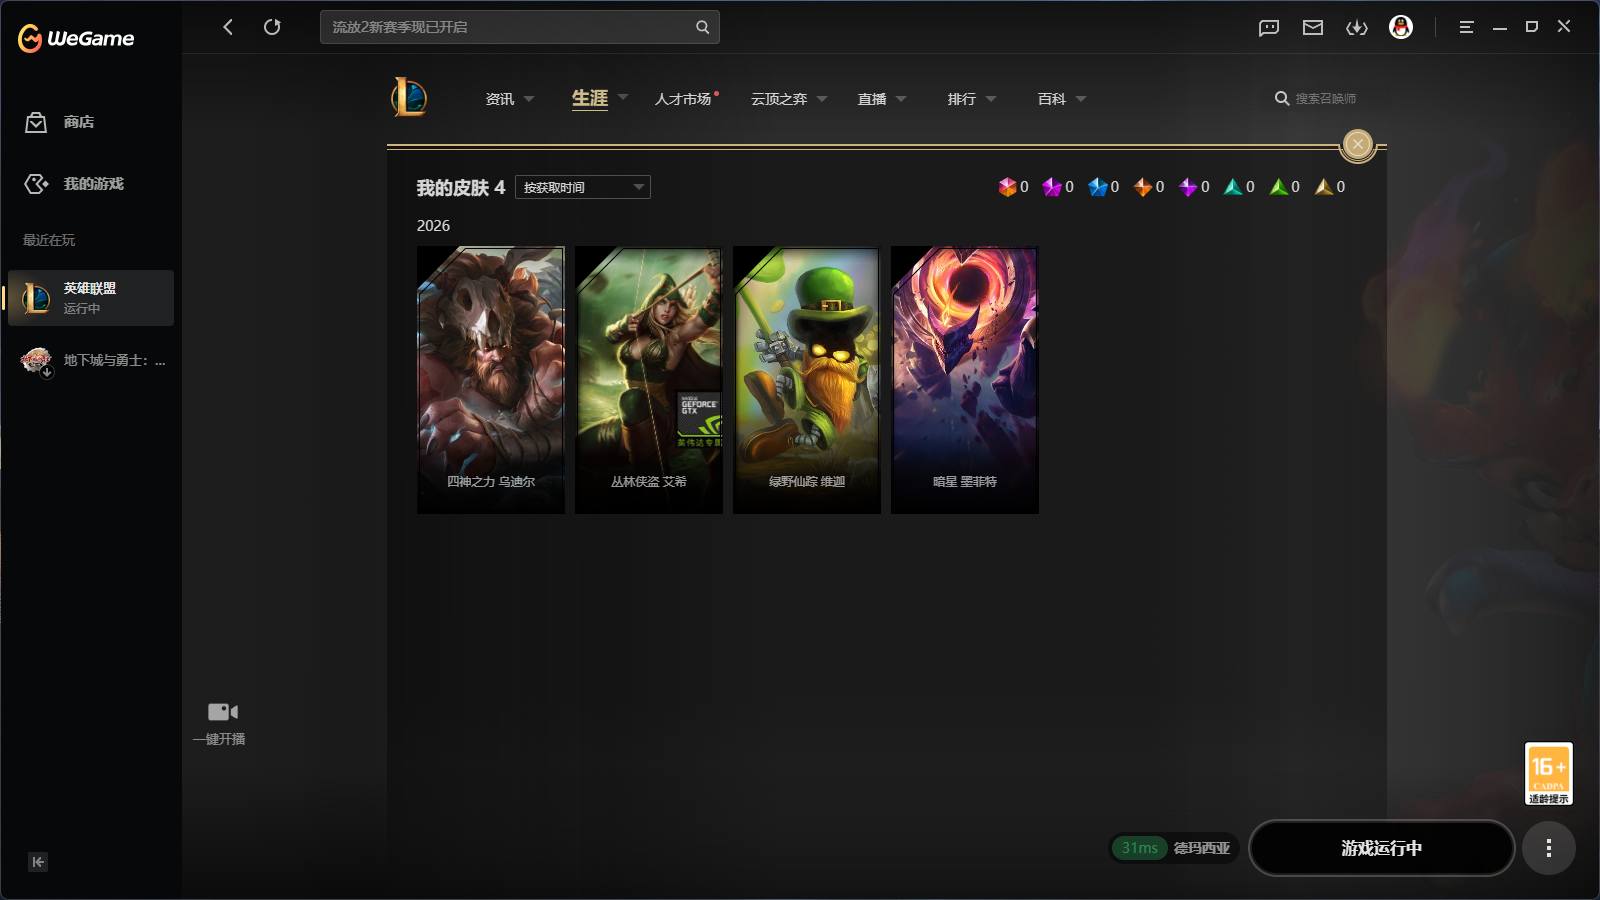Refresh the page with reload icon

click(x=272, y=27)
